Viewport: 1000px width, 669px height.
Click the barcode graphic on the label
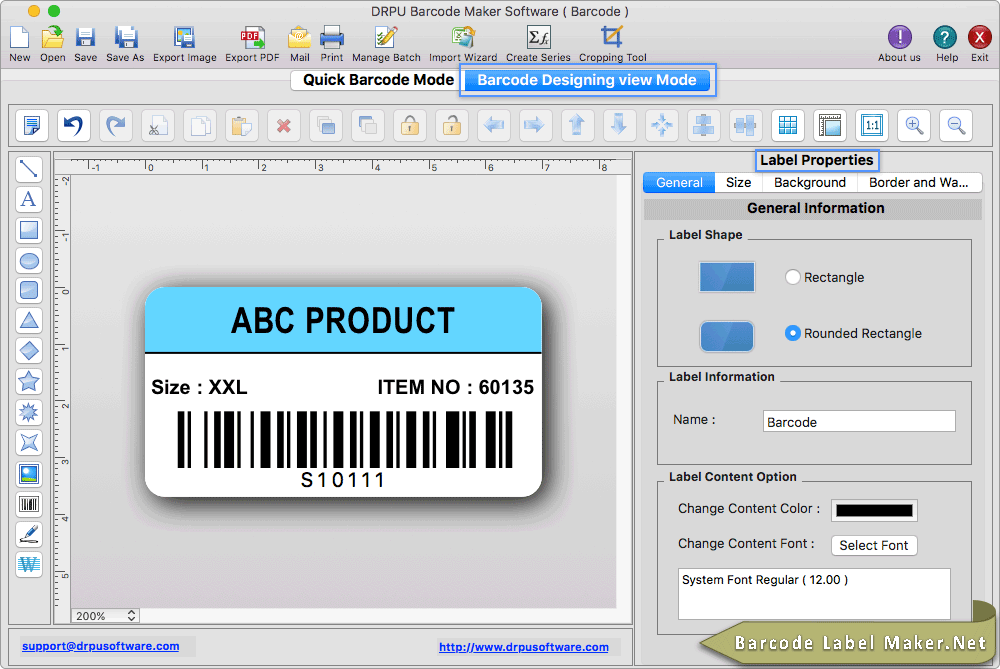344,439
